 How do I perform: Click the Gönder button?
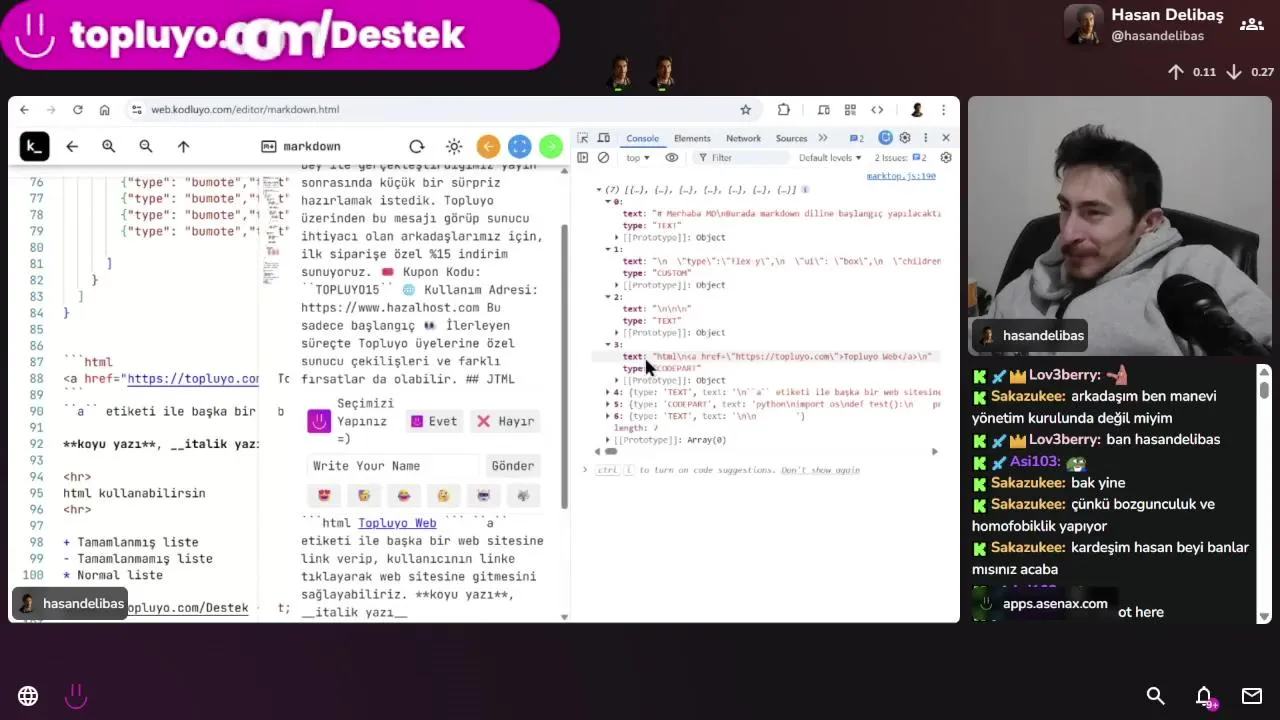pyautogui.click(x=513, y=466)
